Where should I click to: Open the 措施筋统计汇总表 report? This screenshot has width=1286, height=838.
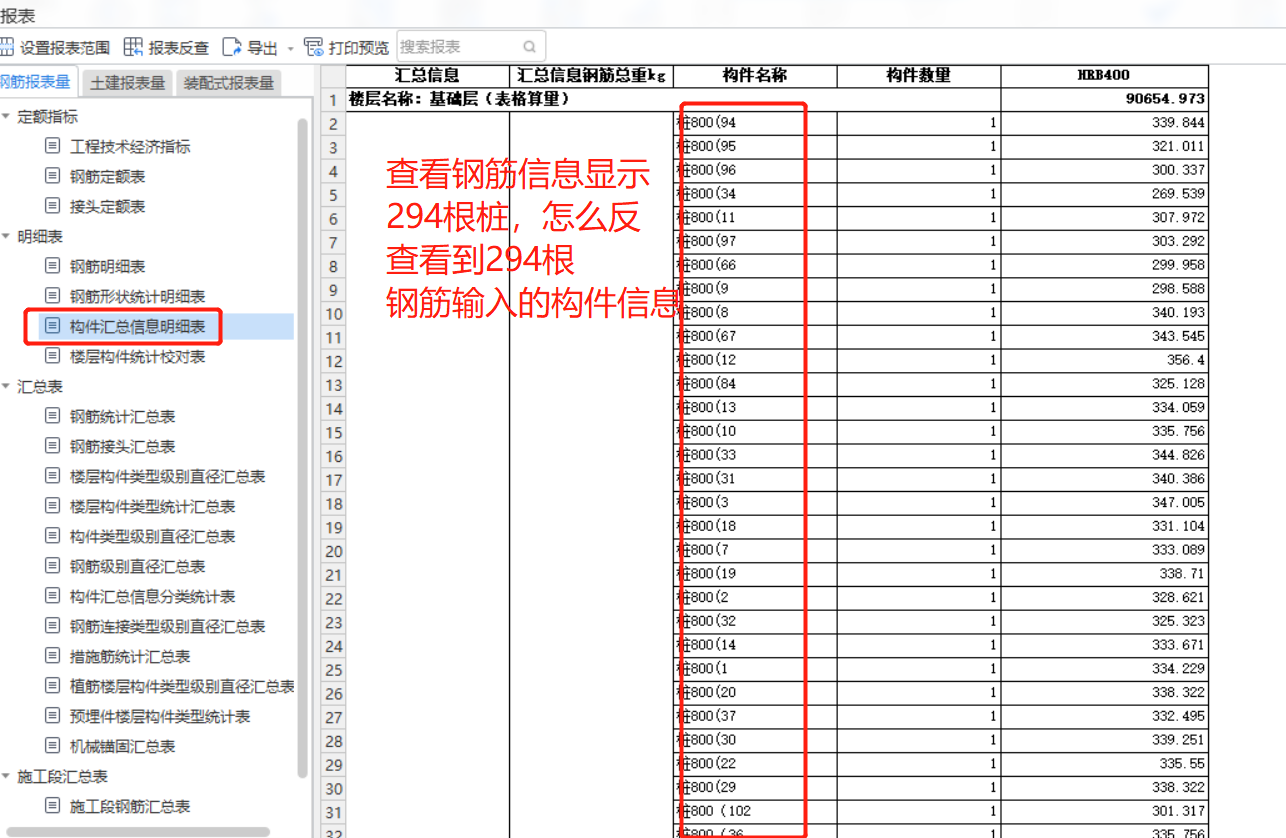pyautogui.click(x=130, y=657)
